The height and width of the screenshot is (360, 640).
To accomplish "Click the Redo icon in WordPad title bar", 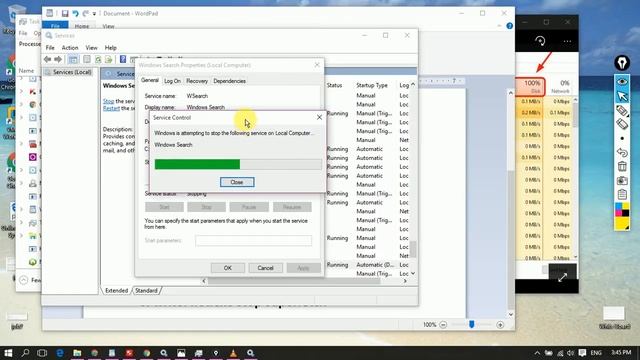I will [85, 13].
